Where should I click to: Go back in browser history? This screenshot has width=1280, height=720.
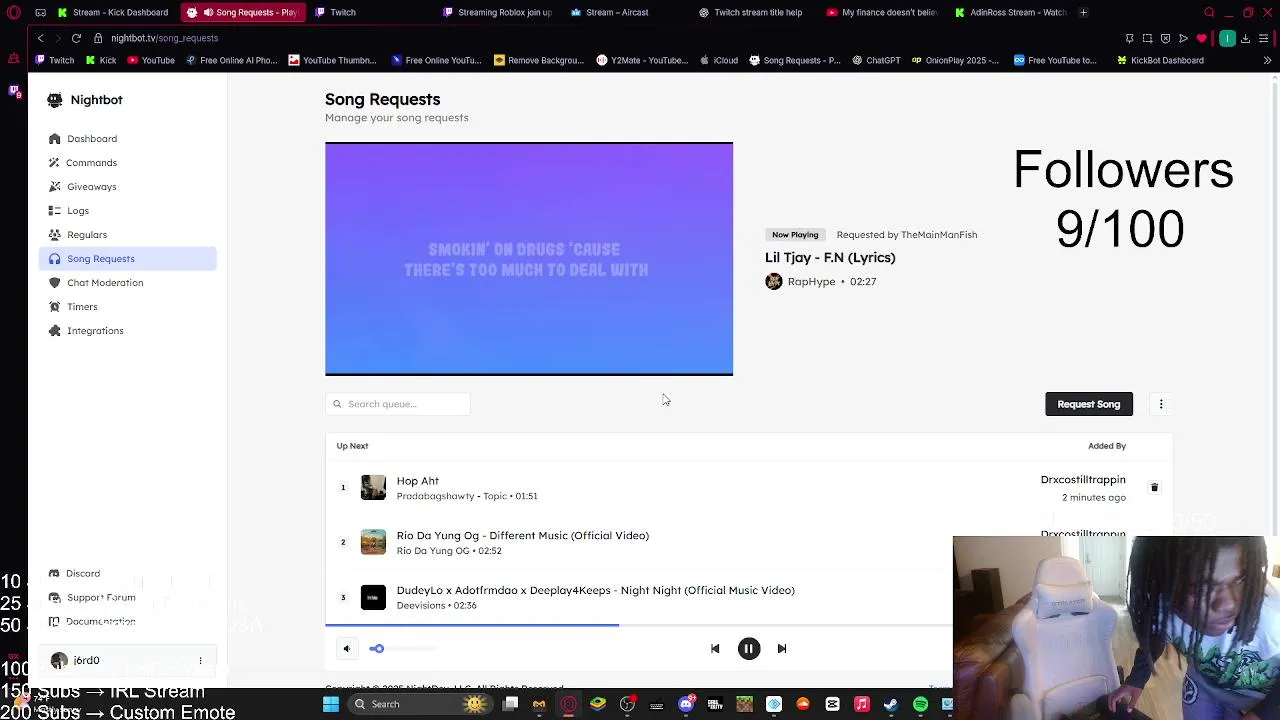pyautogui.click(x=40, y=38)
